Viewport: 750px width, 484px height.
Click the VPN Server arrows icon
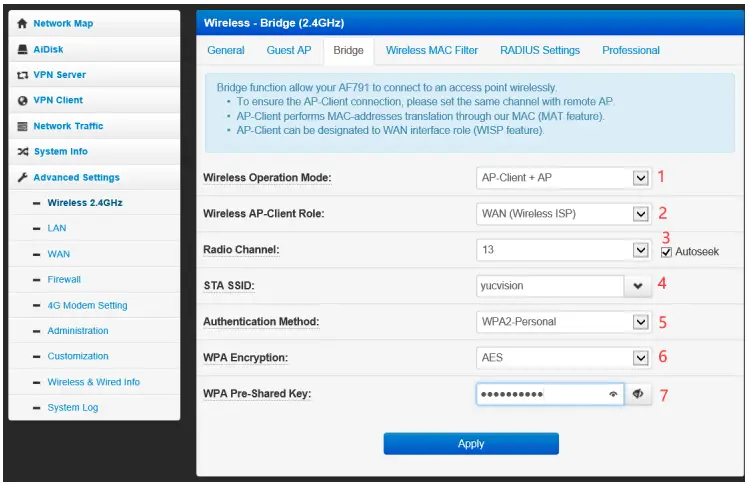[23, 75]
